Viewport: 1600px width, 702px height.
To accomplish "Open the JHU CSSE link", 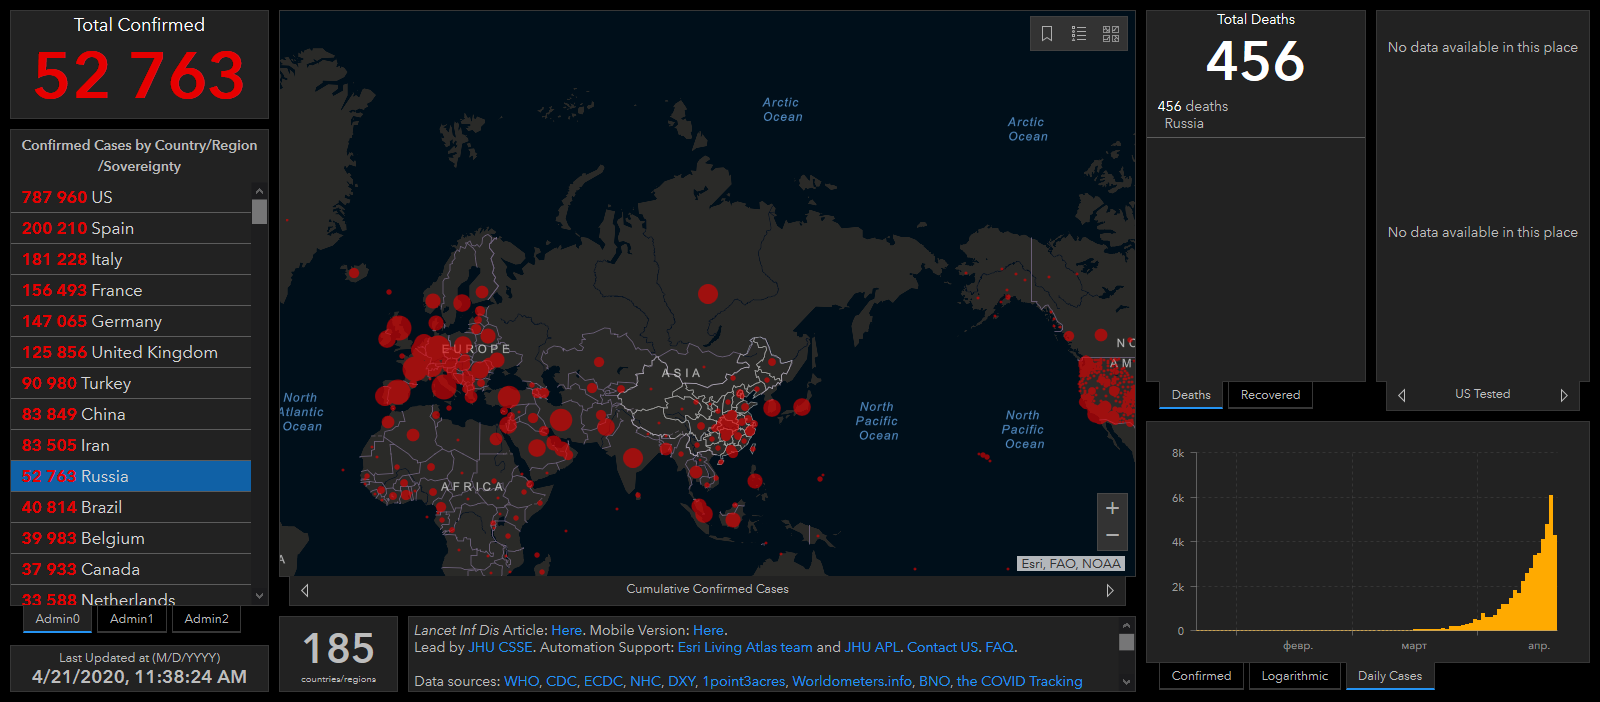I will click(500, 647).
